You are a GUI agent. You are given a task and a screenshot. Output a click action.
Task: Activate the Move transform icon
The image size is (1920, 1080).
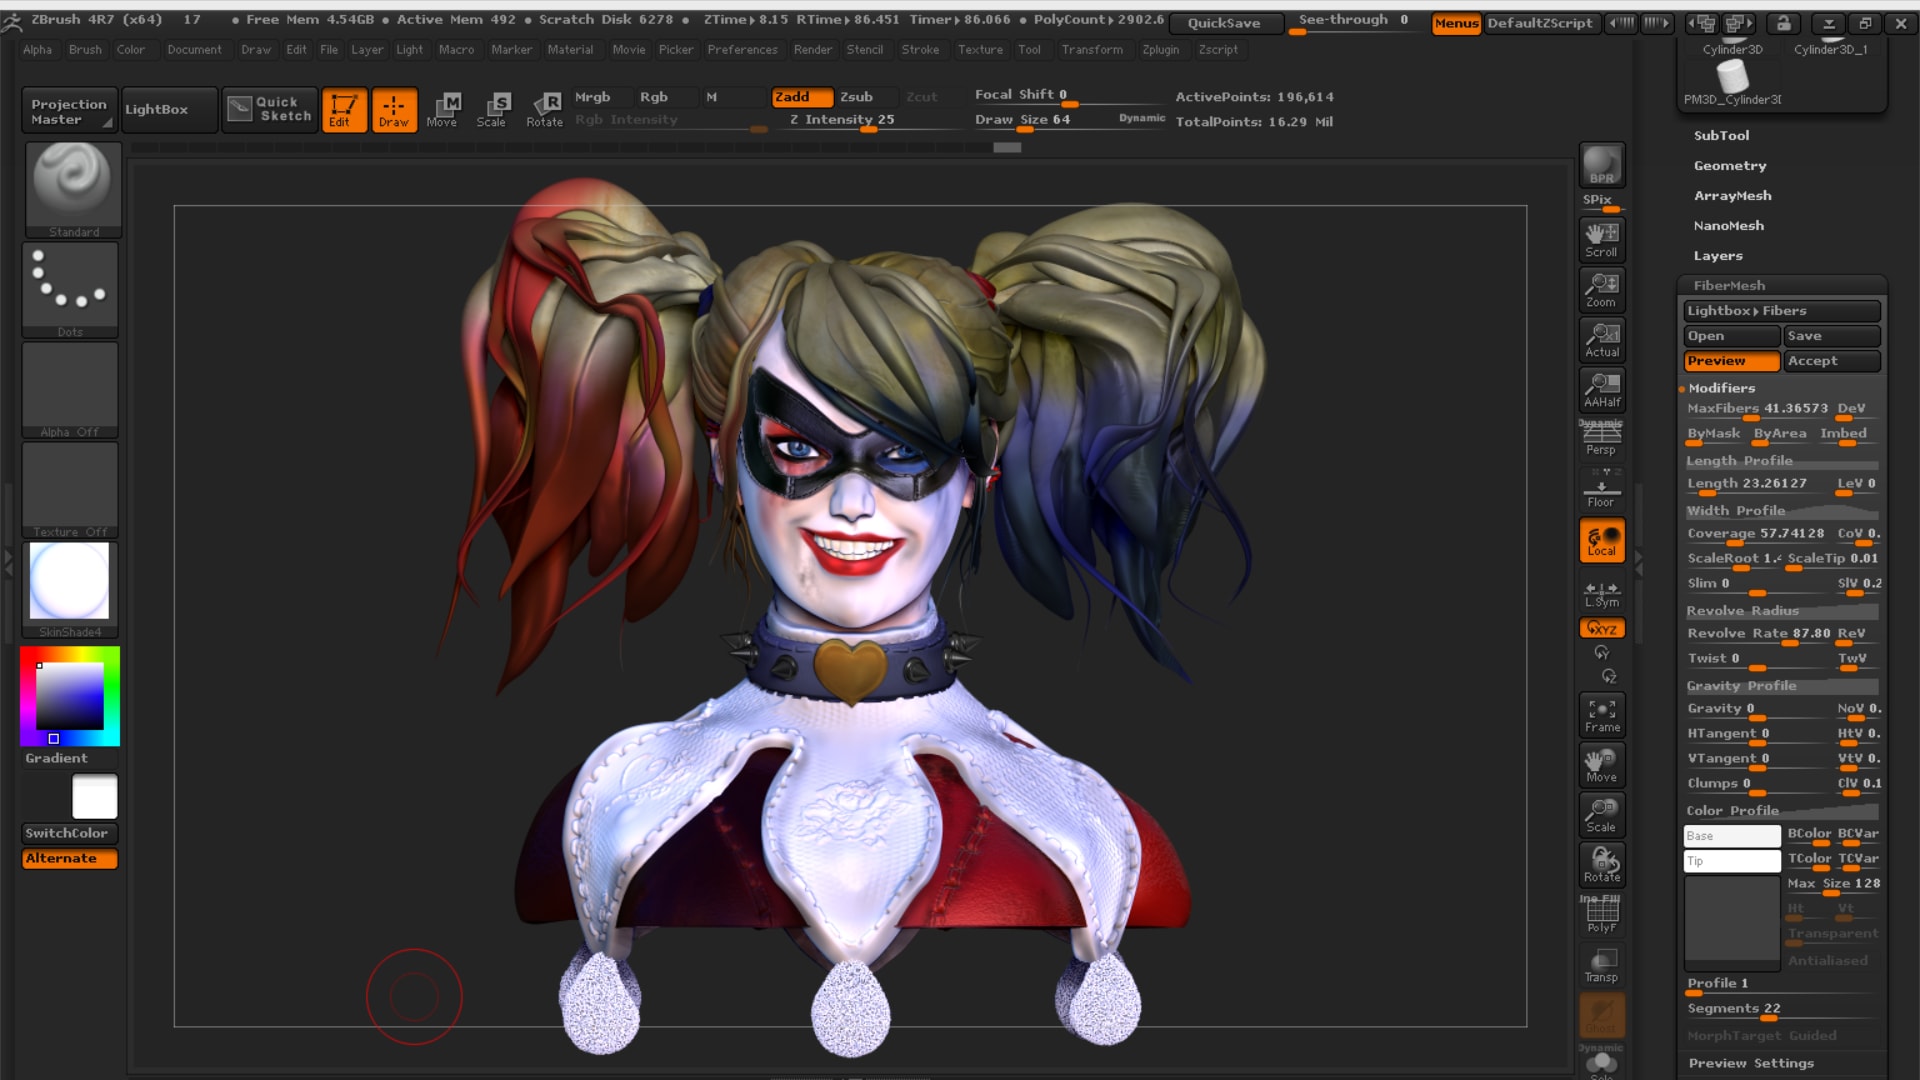(x=442, y=109)
